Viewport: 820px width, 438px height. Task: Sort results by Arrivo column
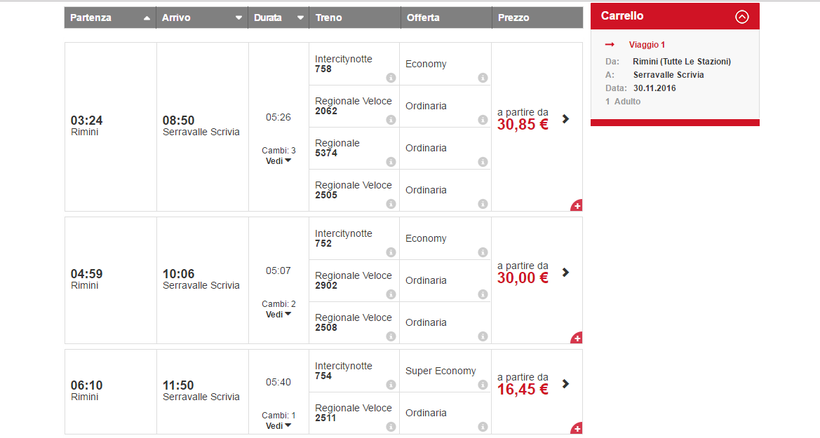(x=202, y=18)
